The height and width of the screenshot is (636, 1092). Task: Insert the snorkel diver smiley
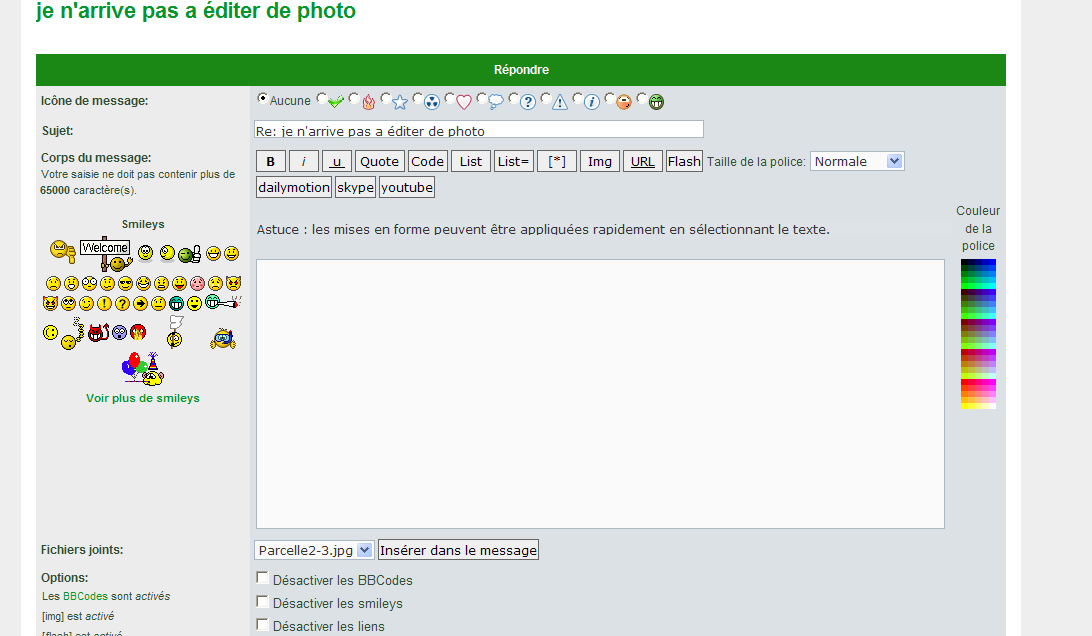223,340
